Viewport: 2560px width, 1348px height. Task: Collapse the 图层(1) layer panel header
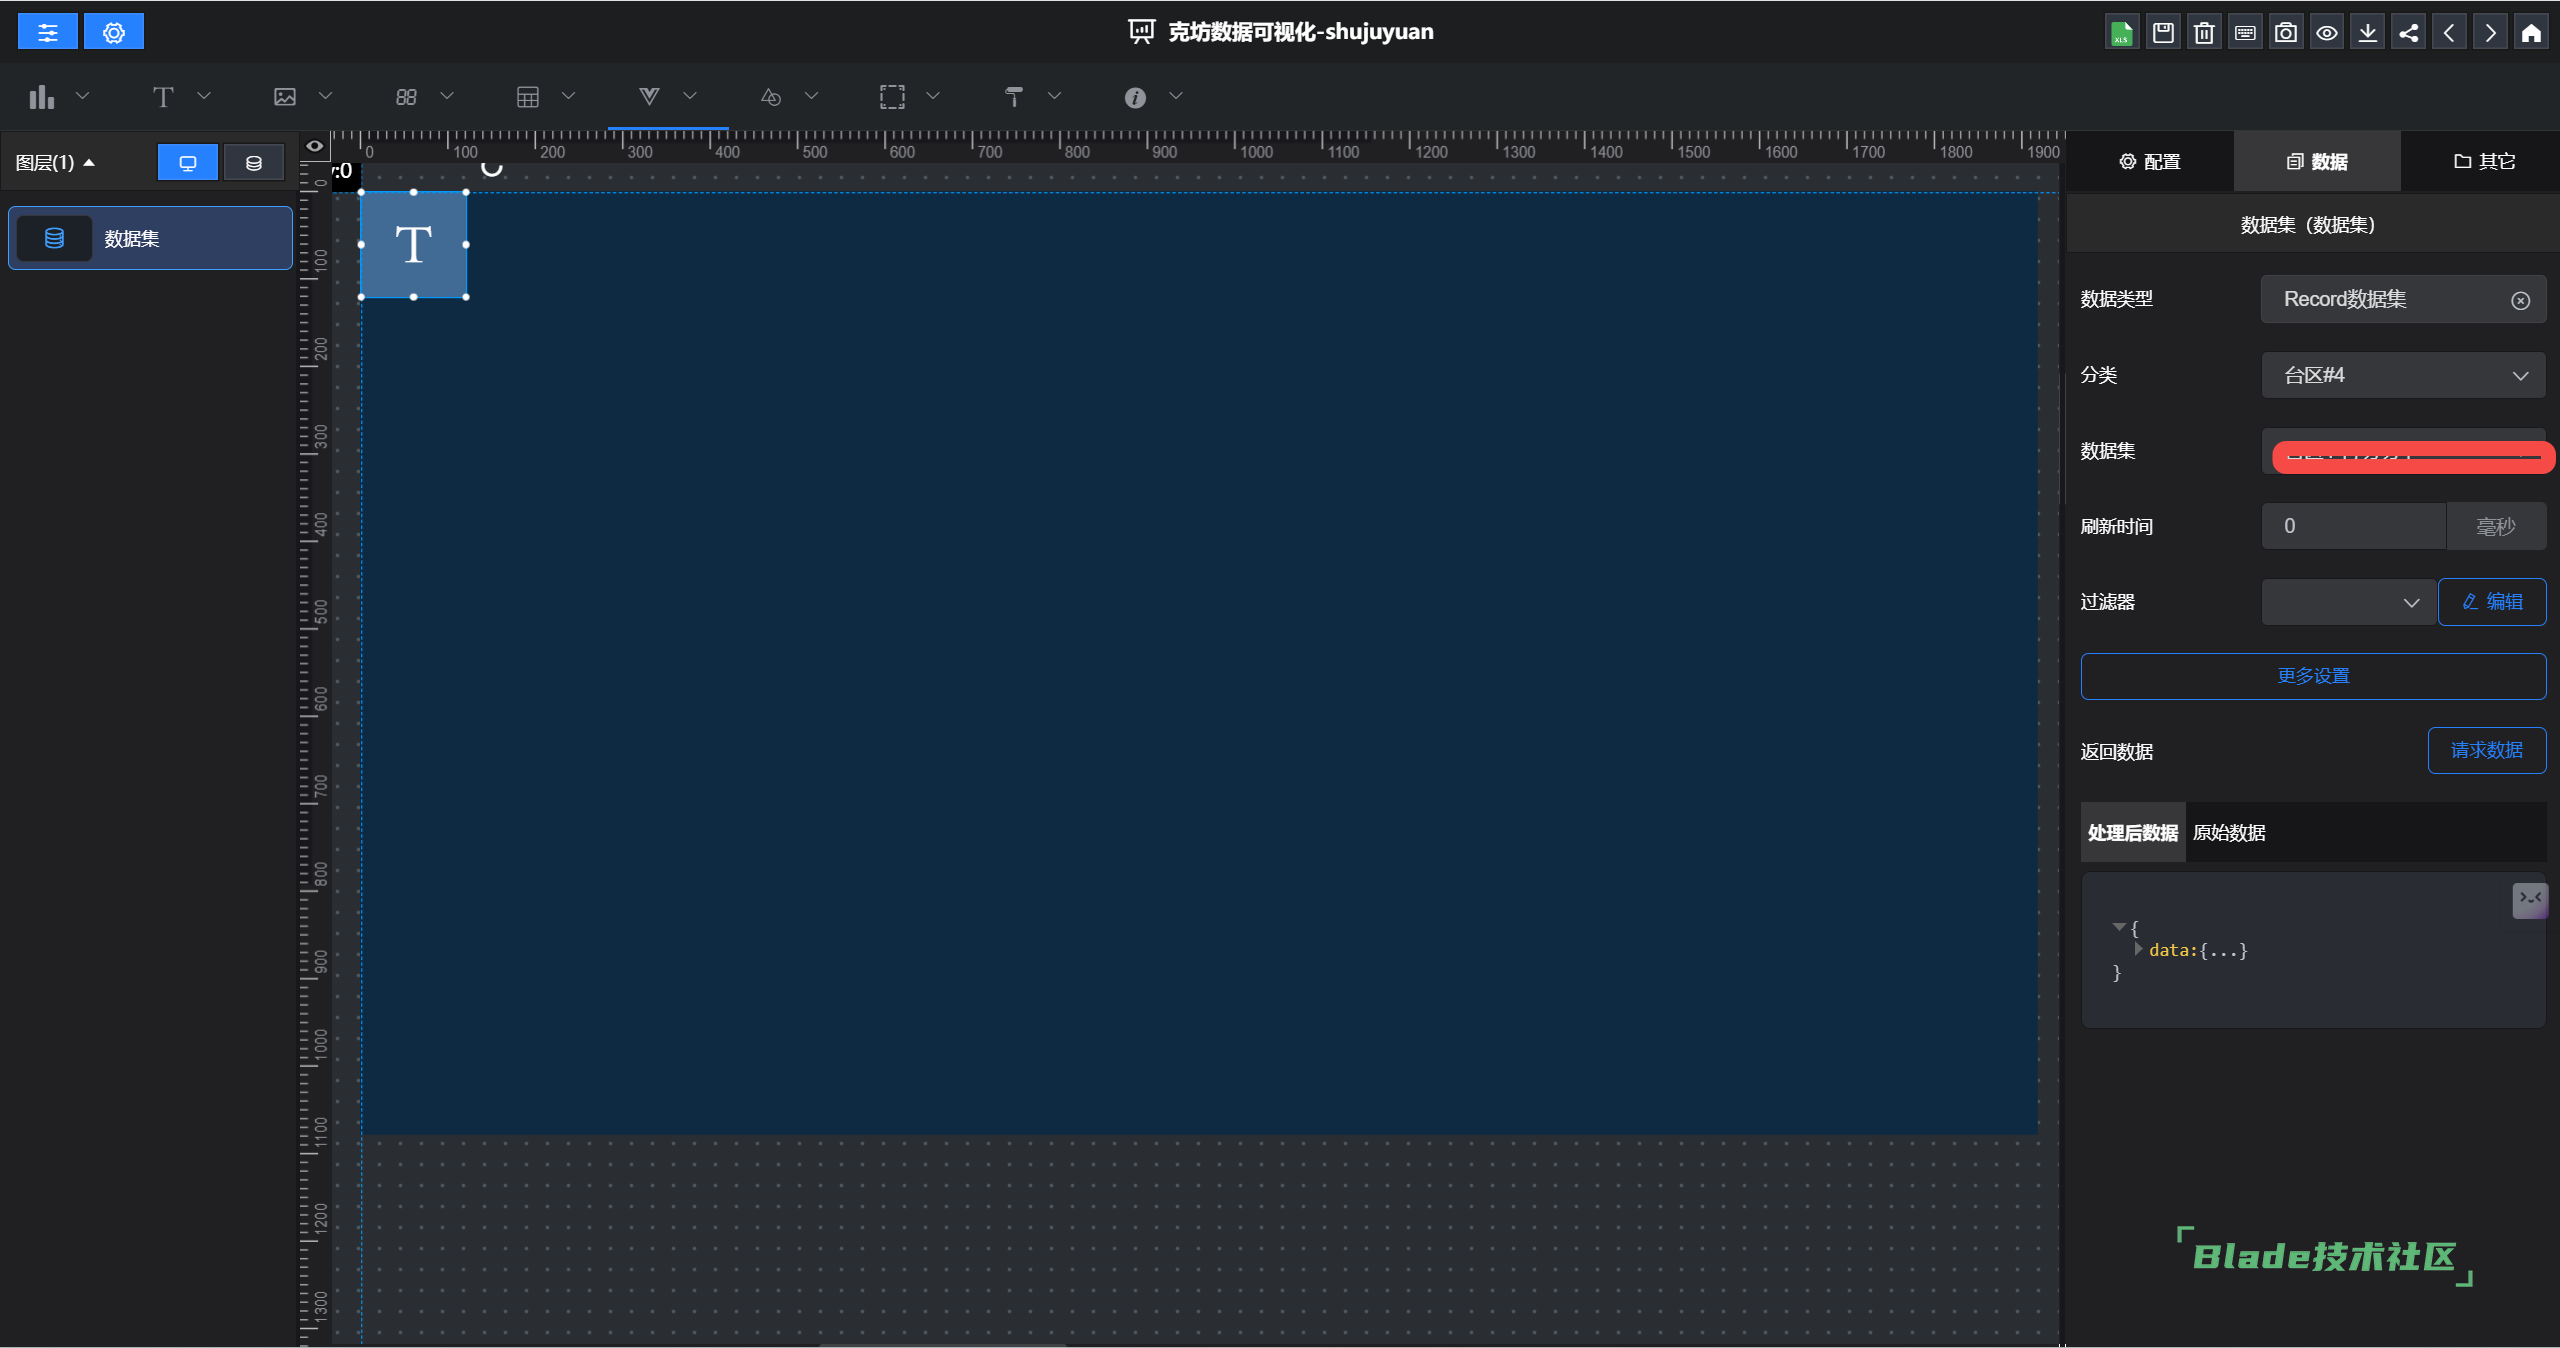click(x=55, y=162)
